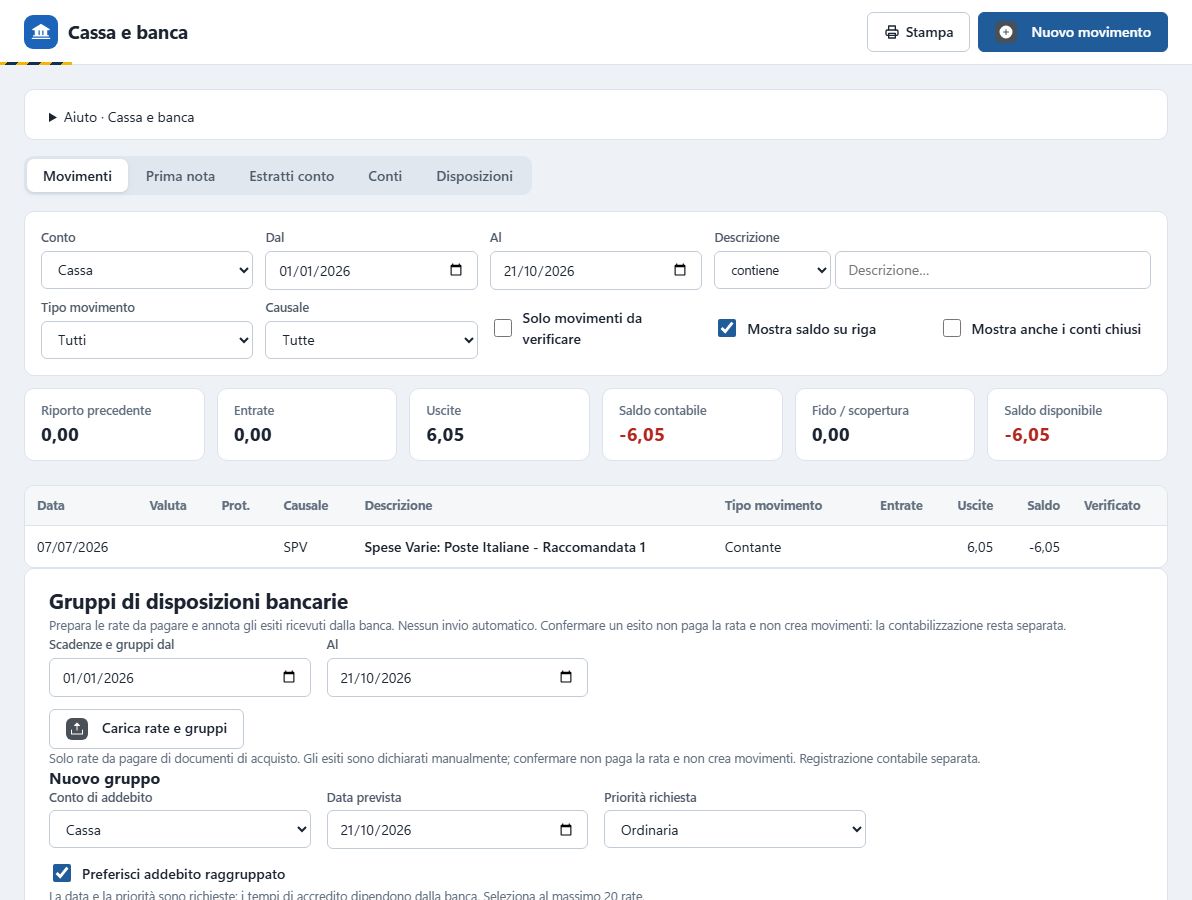Switch to the Prima nota tab
The image size is (1192, 900).
tap(180, 176)
